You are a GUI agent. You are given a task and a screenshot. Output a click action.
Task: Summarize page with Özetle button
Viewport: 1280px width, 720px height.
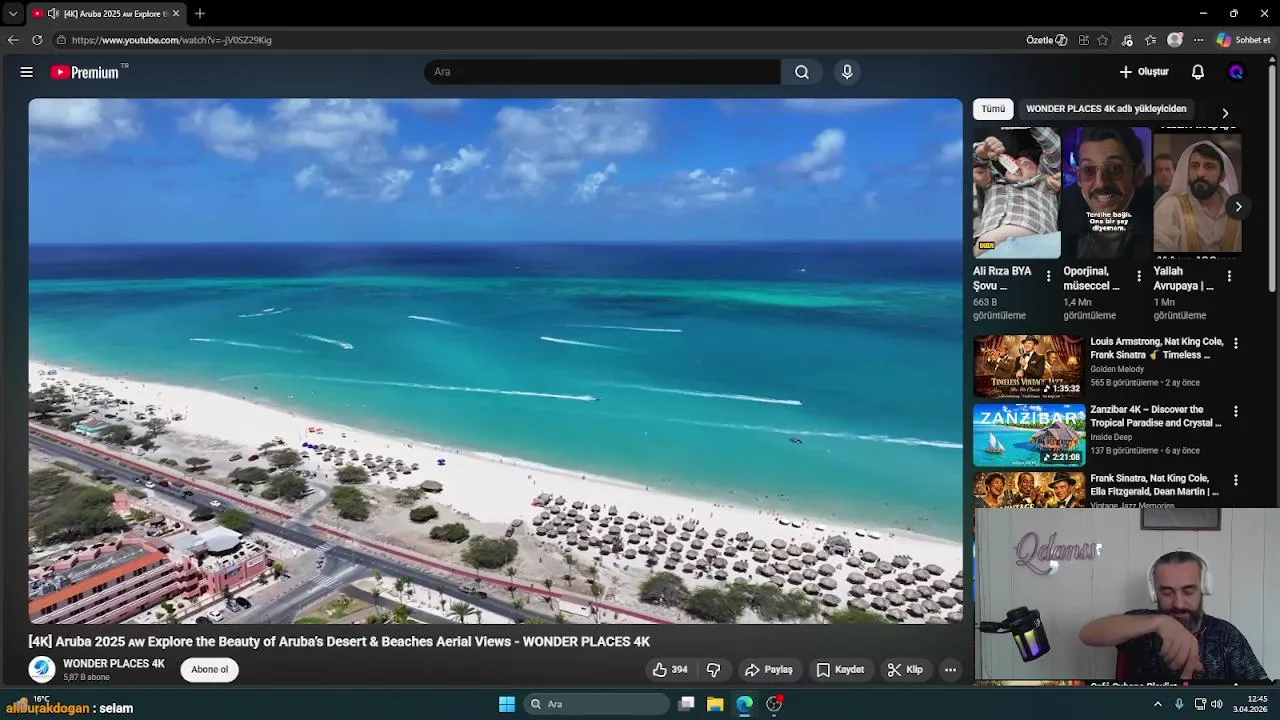pos(1047,40)
